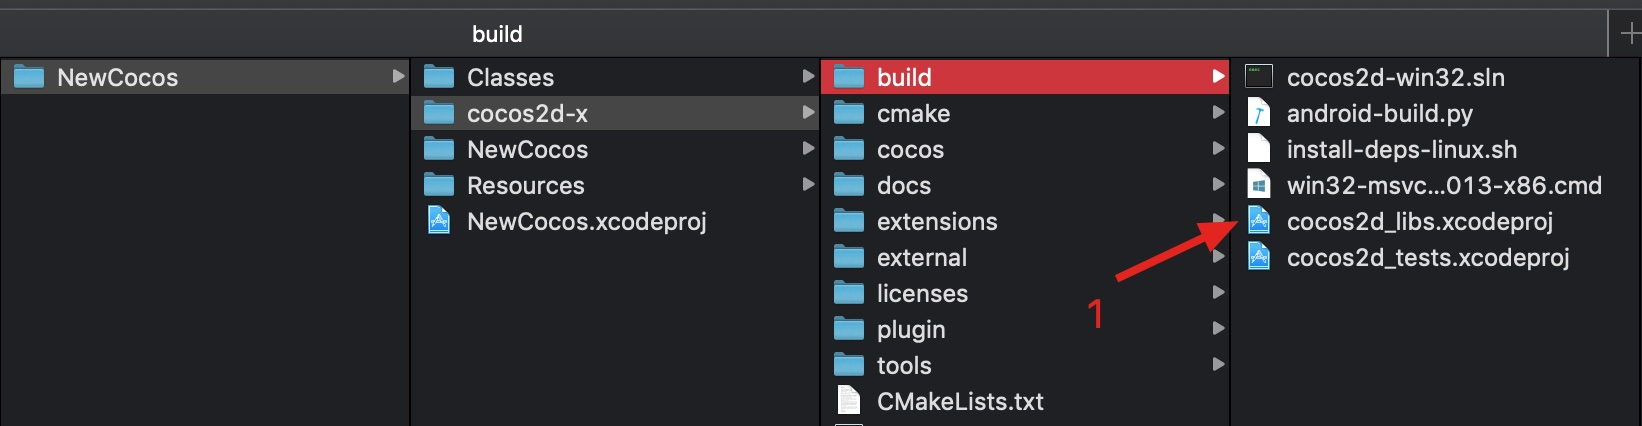Click the cocos2d_libs.xcodeproj file icon
The height and width of the screenshot is (426, 1642).
click(x=1259, y=221)
